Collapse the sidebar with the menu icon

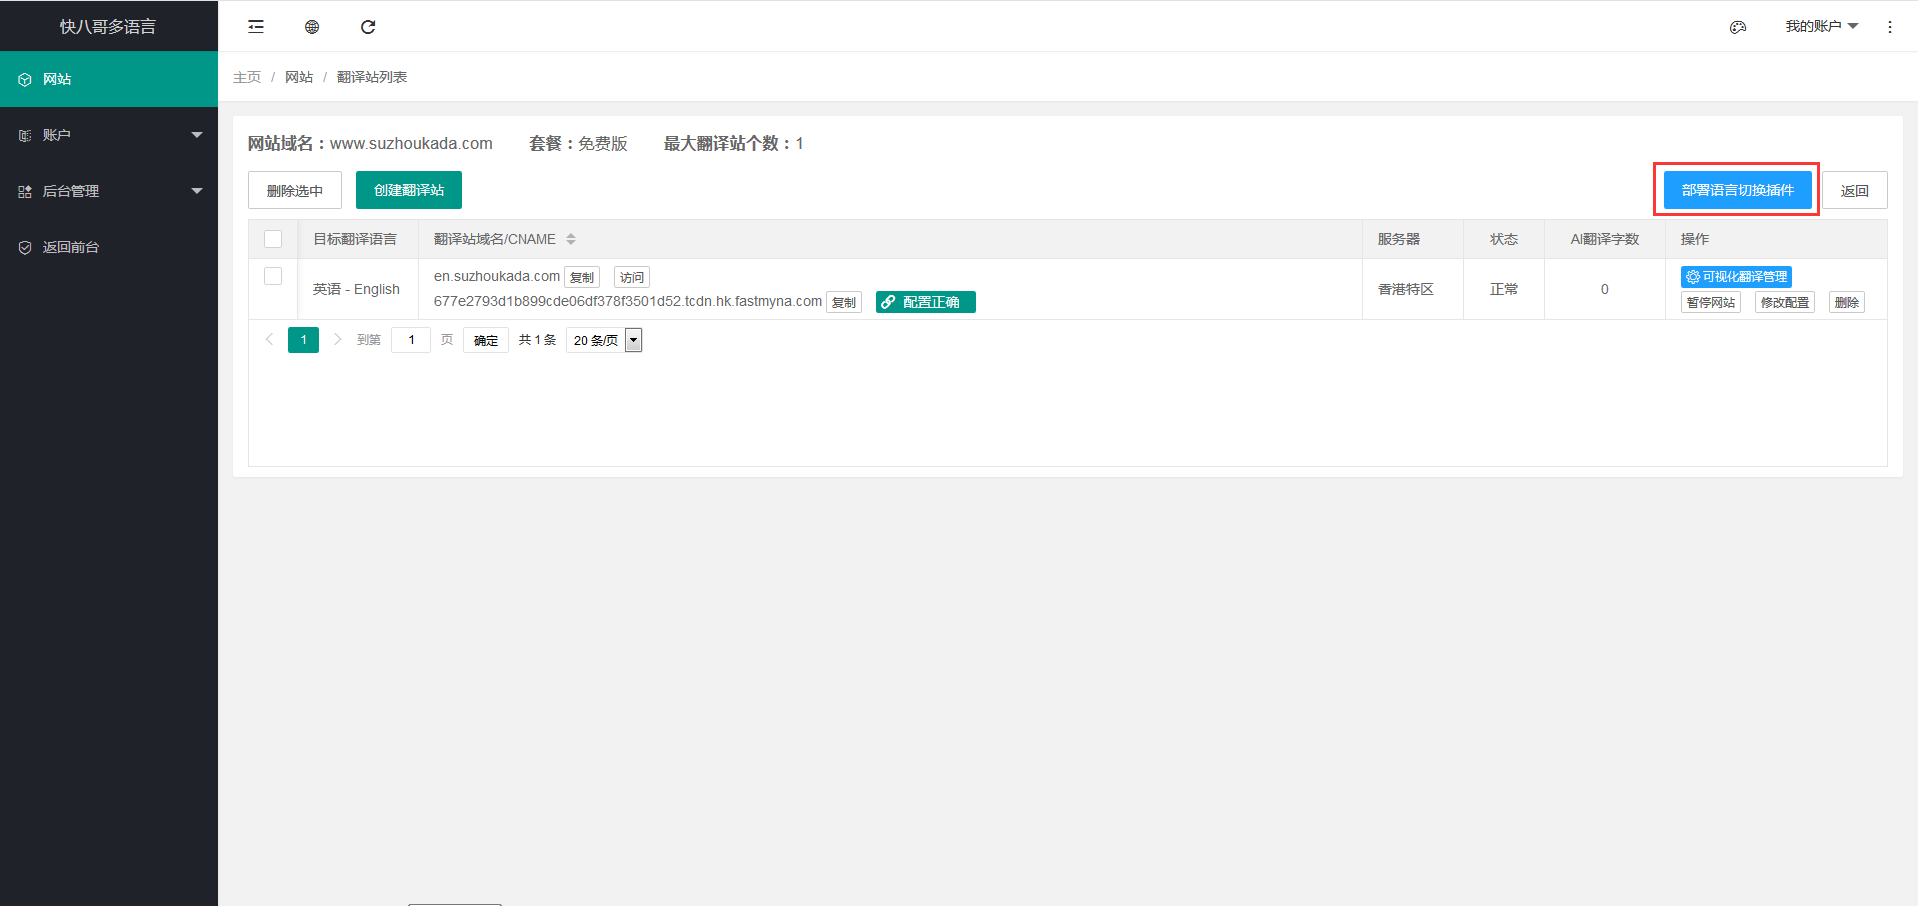pos(256,27)
